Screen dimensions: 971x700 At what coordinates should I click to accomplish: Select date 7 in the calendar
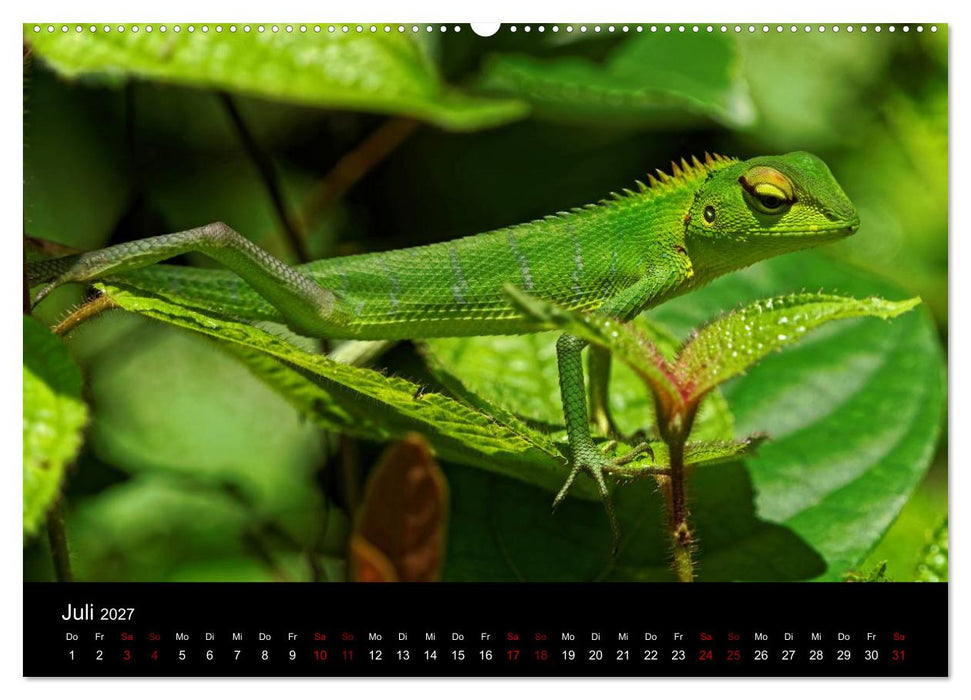(x=237, y=655)
